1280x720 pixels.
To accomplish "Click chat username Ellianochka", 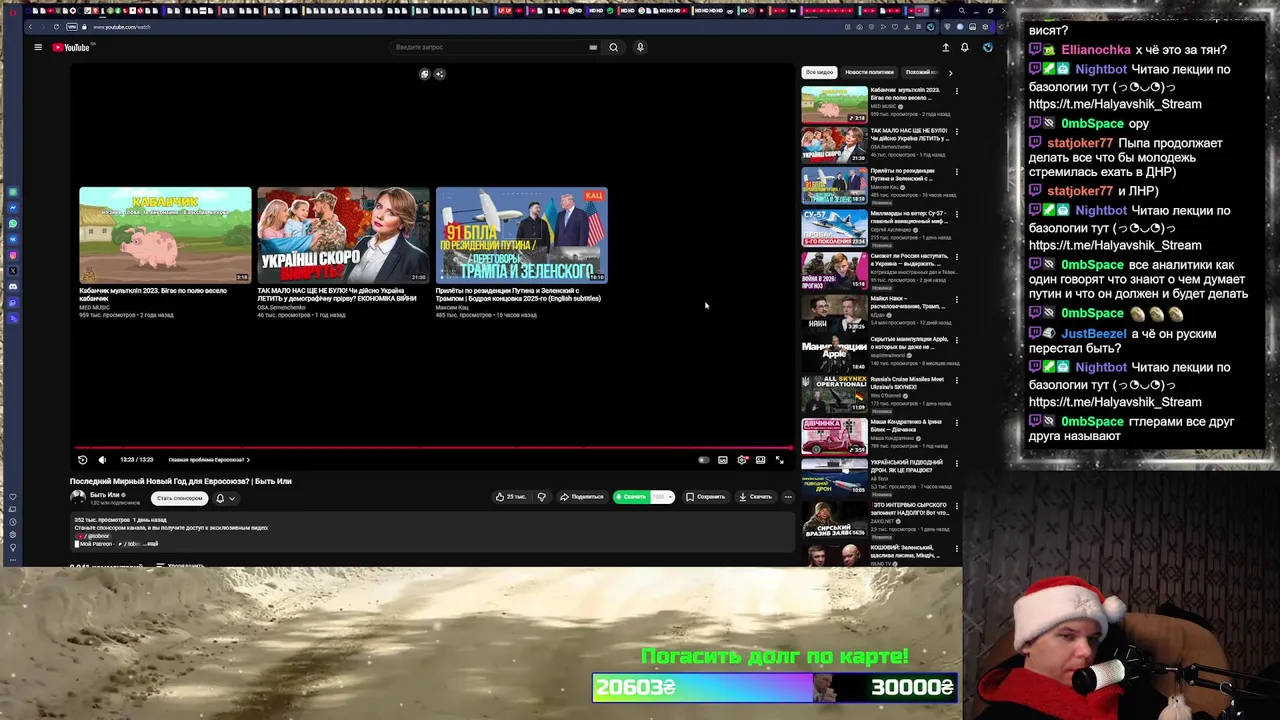I will pyautogui.click(x=1096, y=50).
